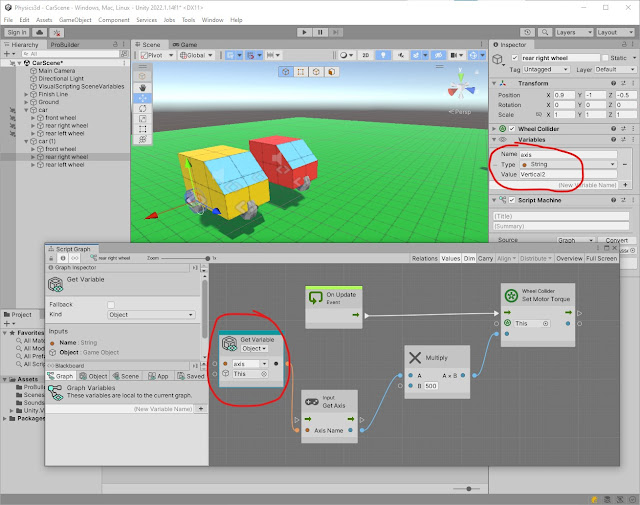The image size is (640, 505).
Task: Open the Component menu
Action: tap(113, 20)
